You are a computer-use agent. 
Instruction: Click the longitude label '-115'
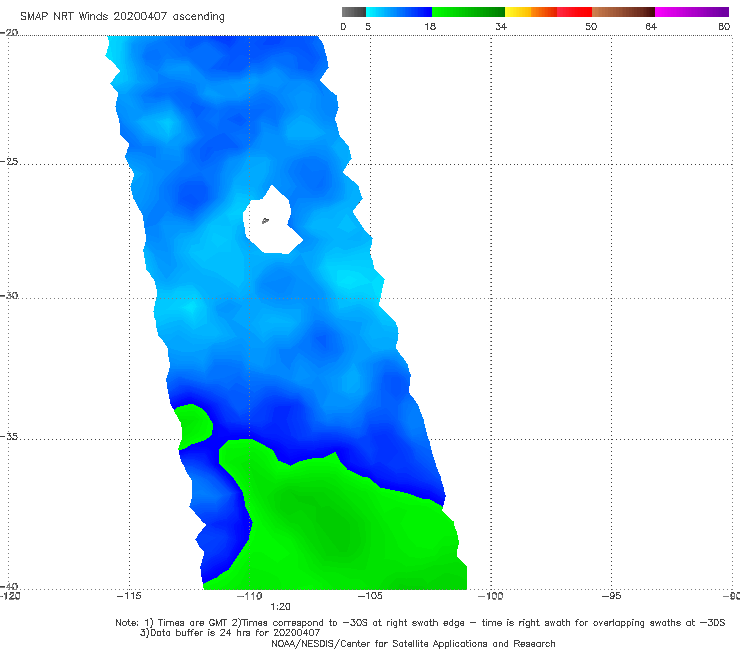pyautogui.click(x=129, y=596)
